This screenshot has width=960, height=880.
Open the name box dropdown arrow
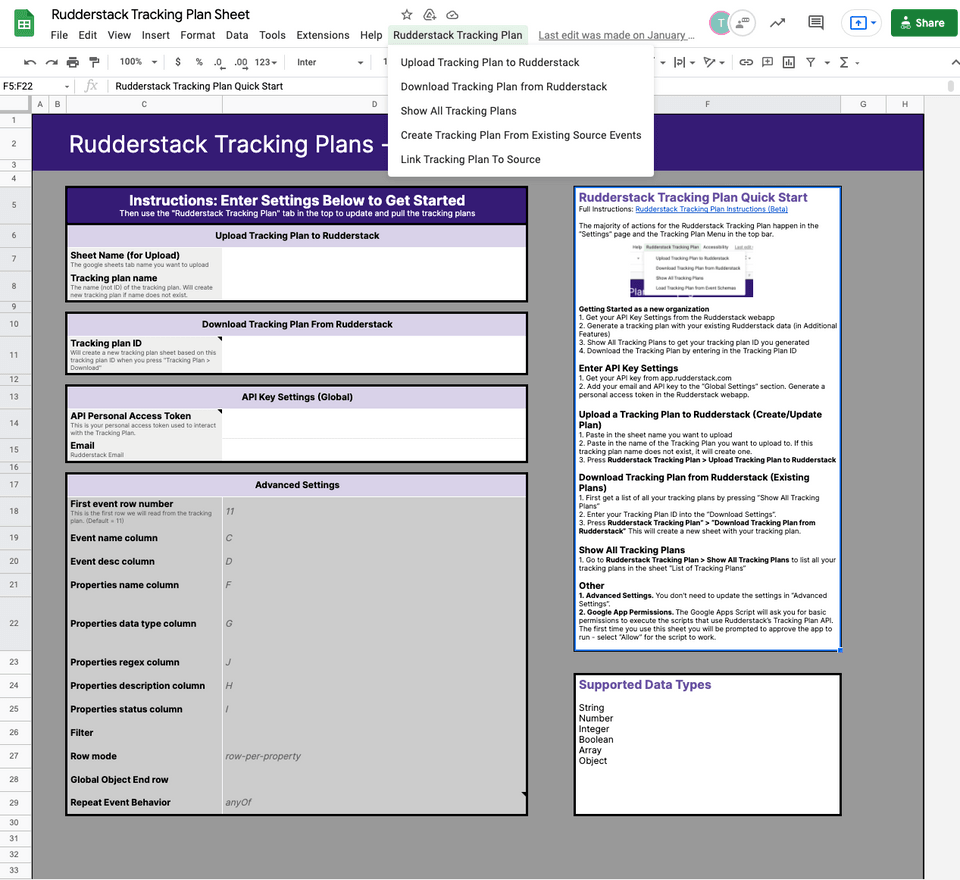(67, 86)
